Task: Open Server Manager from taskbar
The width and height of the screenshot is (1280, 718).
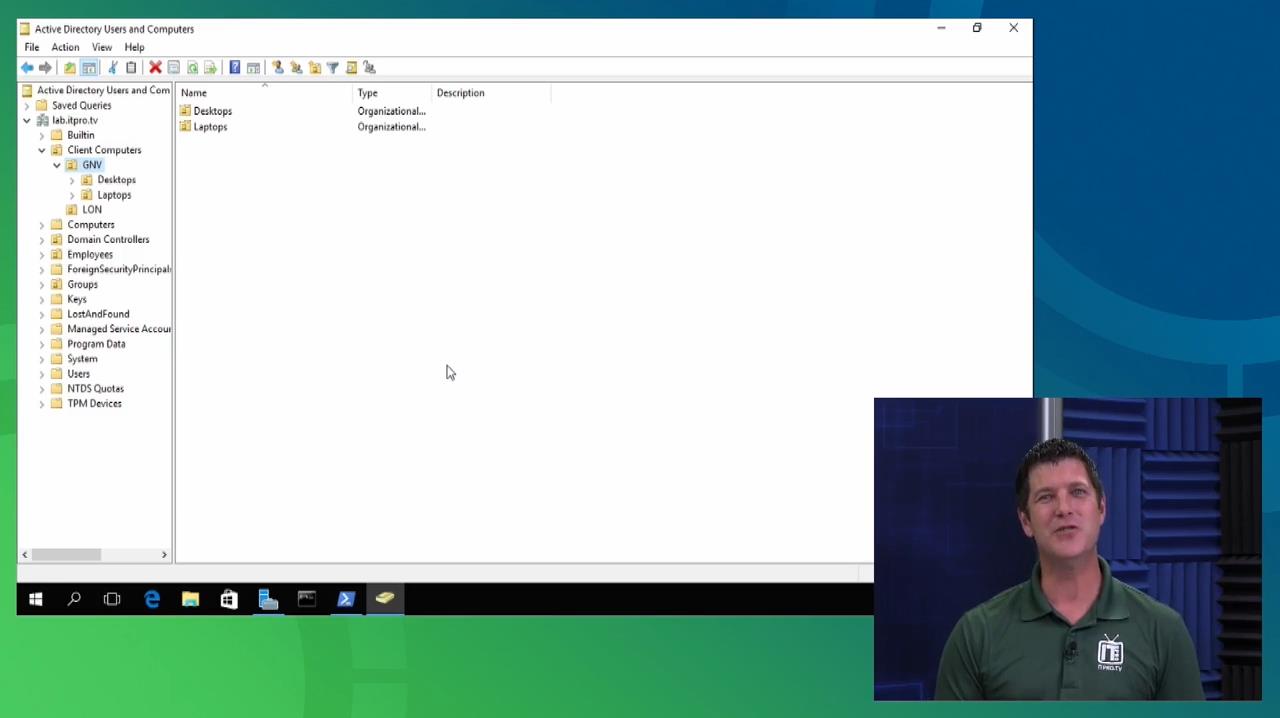Action: click(268, 599)
